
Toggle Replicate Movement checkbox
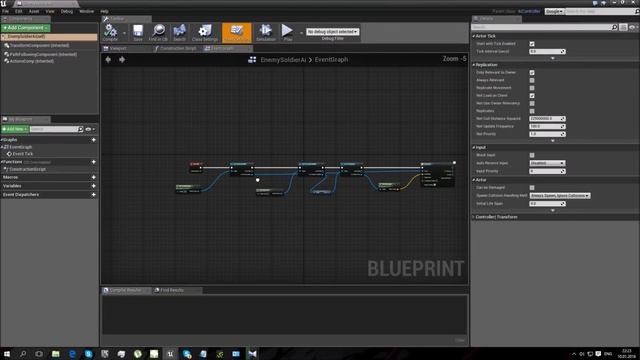click(532, 88)
